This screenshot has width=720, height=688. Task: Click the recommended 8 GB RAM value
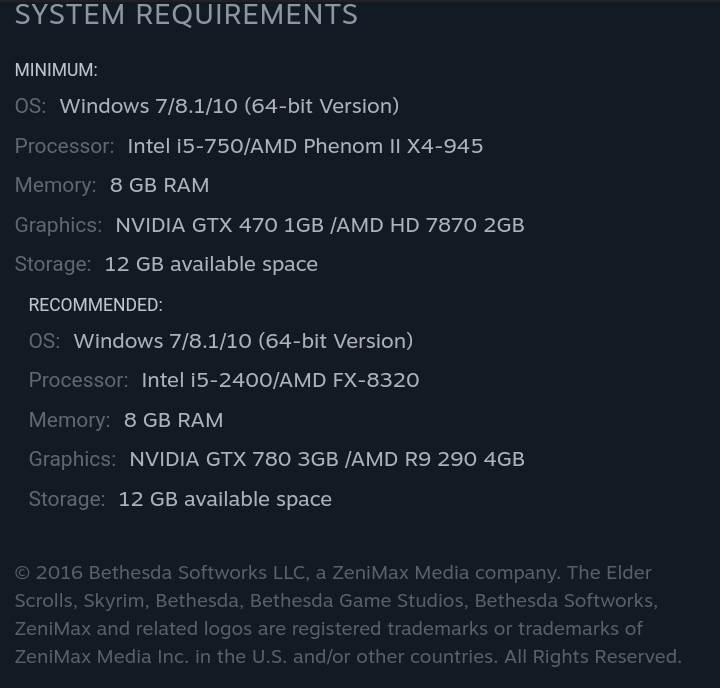pyautogui.click(x=173, y=420)
